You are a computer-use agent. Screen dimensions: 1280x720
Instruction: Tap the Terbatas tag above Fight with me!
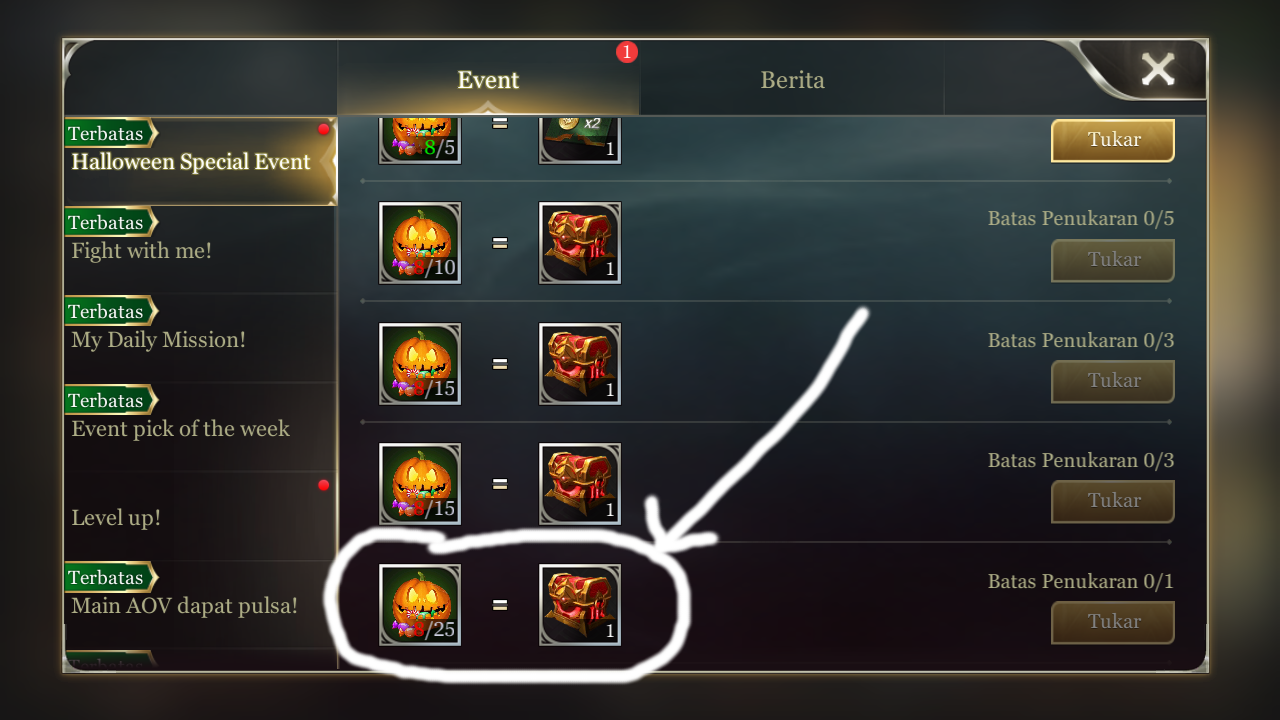110,222
